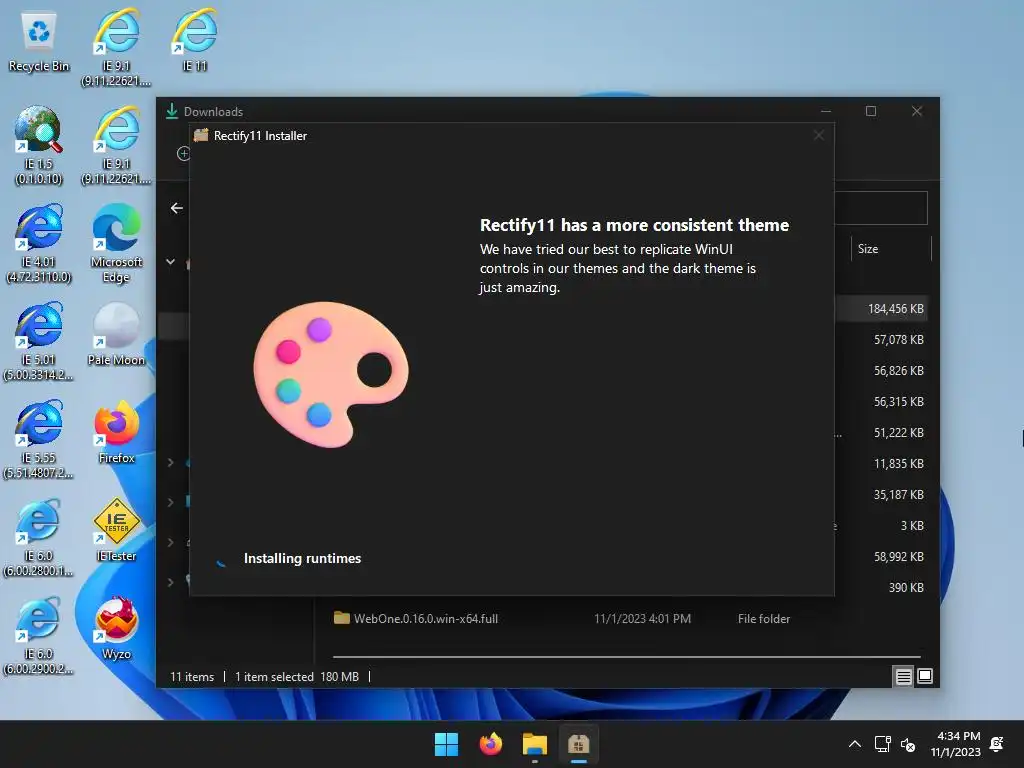This screenshot has height=768, width=1024.
Task: Select the 184,456 KB file row
Action: pos(882,308)
